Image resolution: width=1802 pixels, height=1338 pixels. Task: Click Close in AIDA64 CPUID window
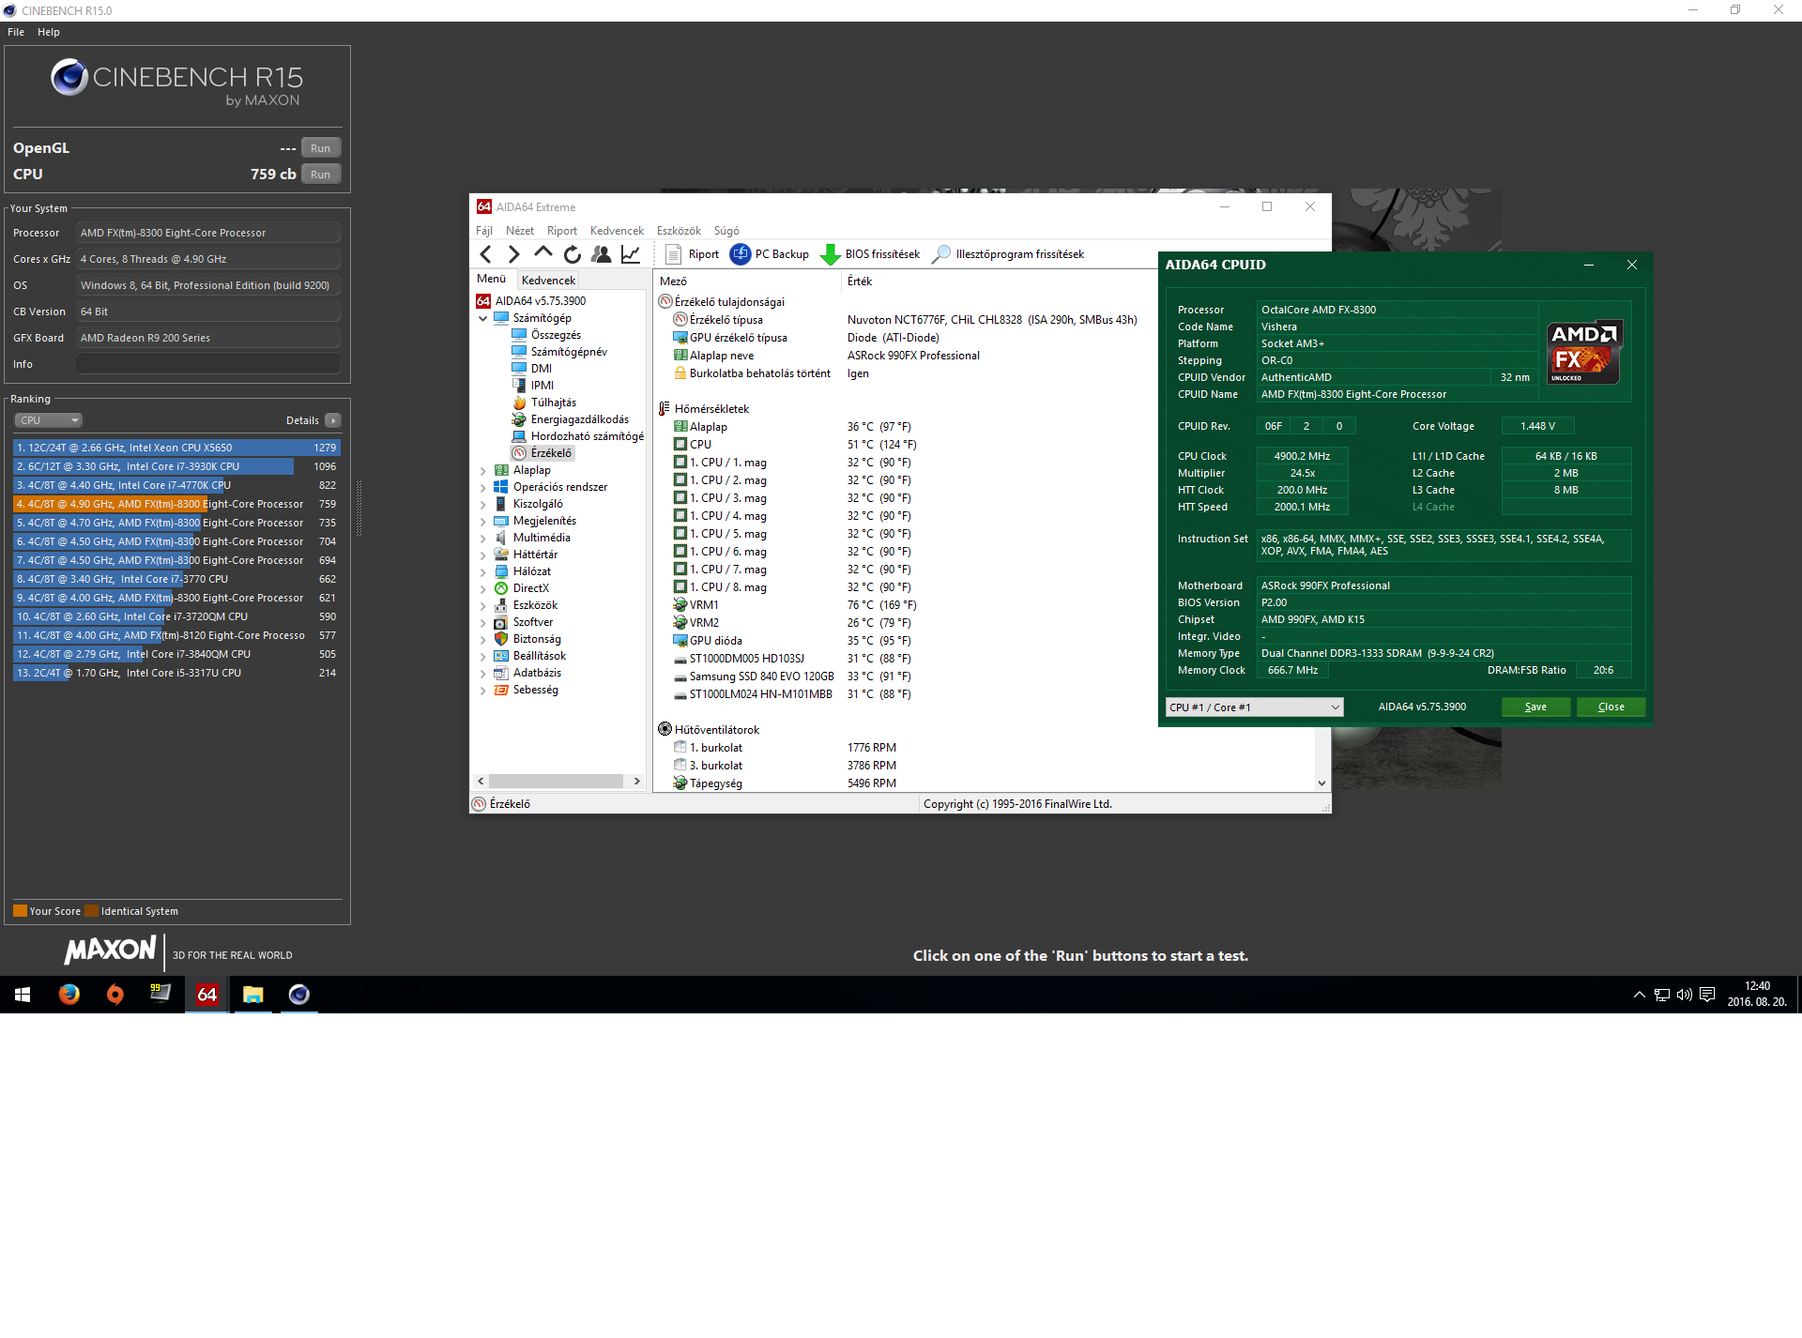pyautogui.click(x=1611, y=707)
